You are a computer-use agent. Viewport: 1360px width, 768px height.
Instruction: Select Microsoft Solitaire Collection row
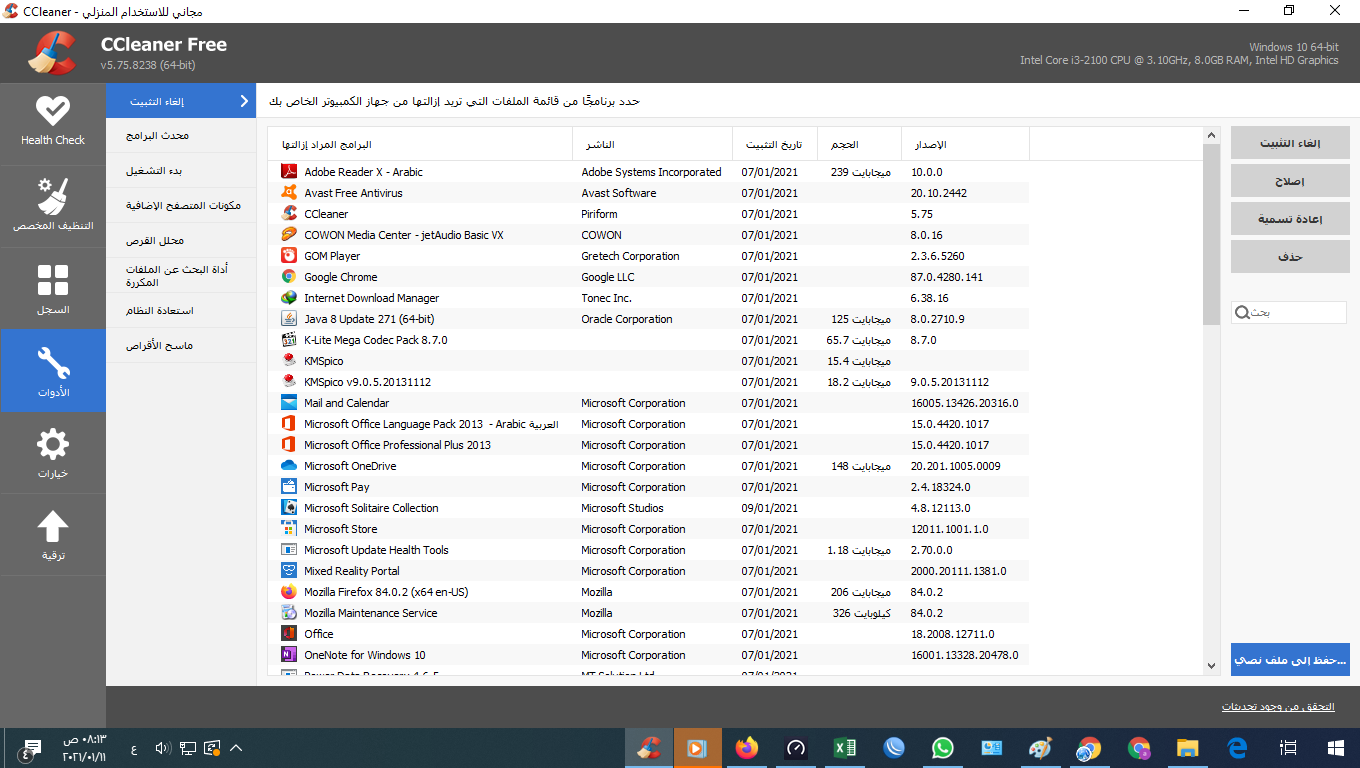[x=648, y=508]
